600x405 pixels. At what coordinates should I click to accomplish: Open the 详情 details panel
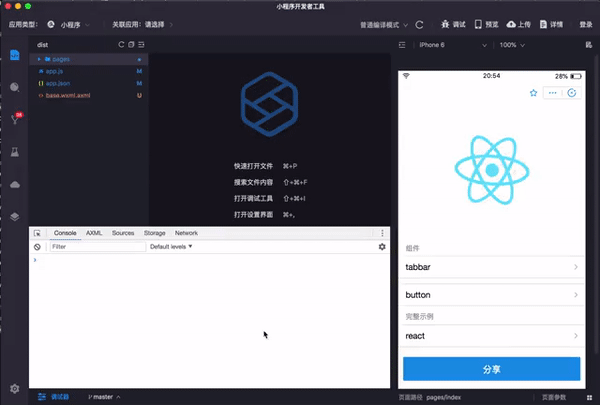point(551,24)
